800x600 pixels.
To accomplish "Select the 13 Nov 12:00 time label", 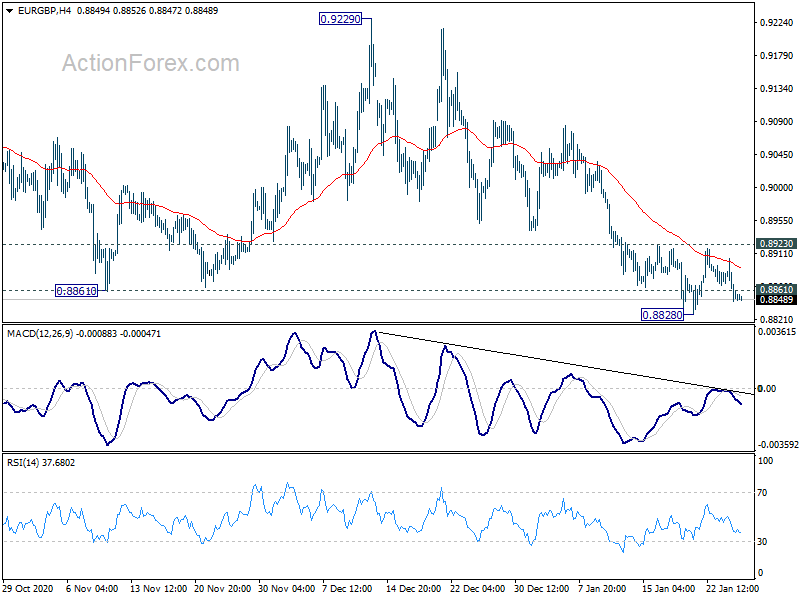I will pos(159,589).
